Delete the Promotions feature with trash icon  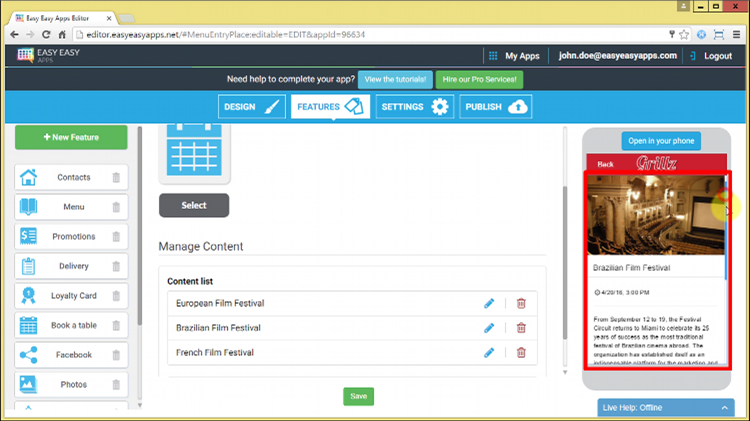116,237
